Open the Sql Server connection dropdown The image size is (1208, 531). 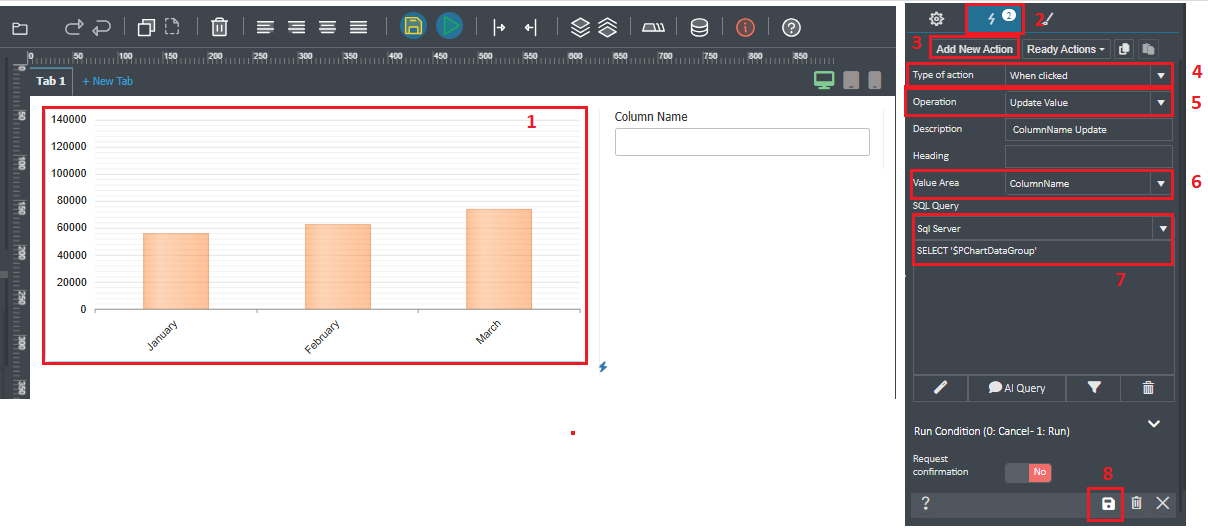click(1043, 229)
